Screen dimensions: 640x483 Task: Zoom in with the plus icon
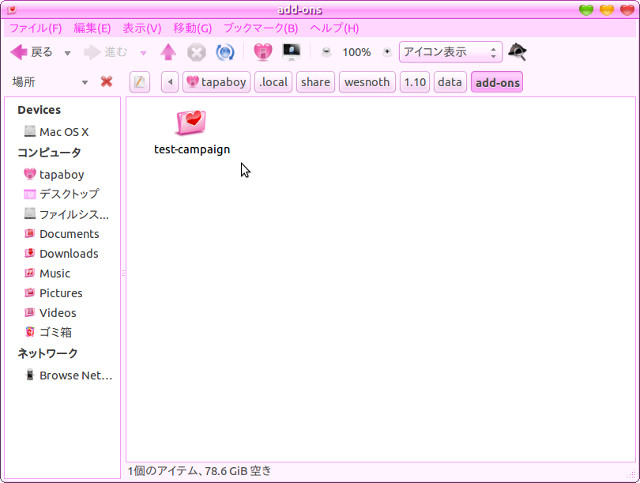[x=387, y=52]
